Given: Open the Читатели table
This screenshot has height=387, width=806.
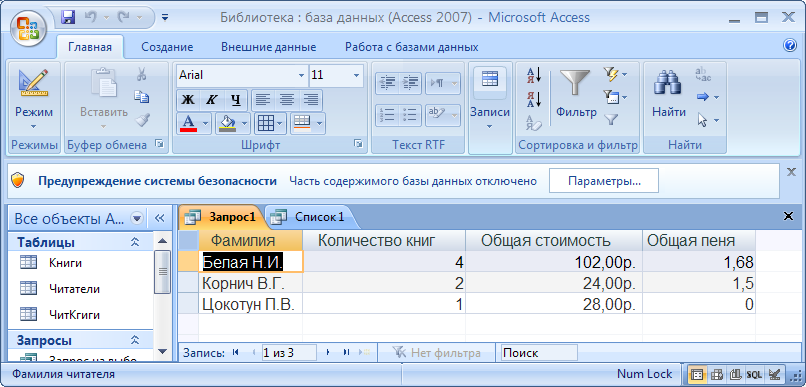Looking at the screenshot, I should point(74,289).
